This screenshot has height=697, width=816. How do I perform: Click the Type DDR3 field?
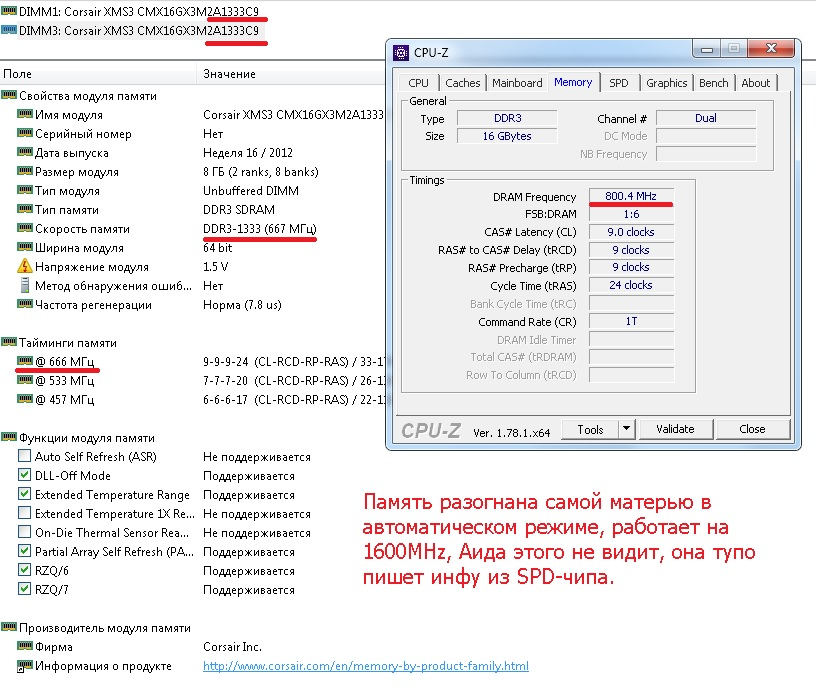click(x=507, y=118)
